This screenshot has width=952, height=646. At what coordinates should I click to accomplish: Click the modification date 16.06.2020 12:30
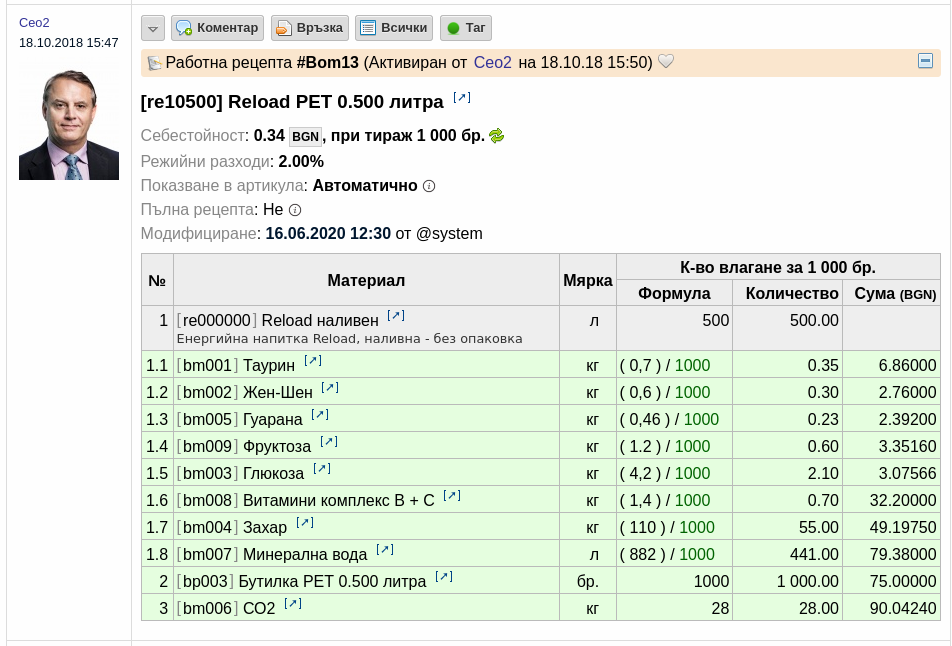pos(328,234)
